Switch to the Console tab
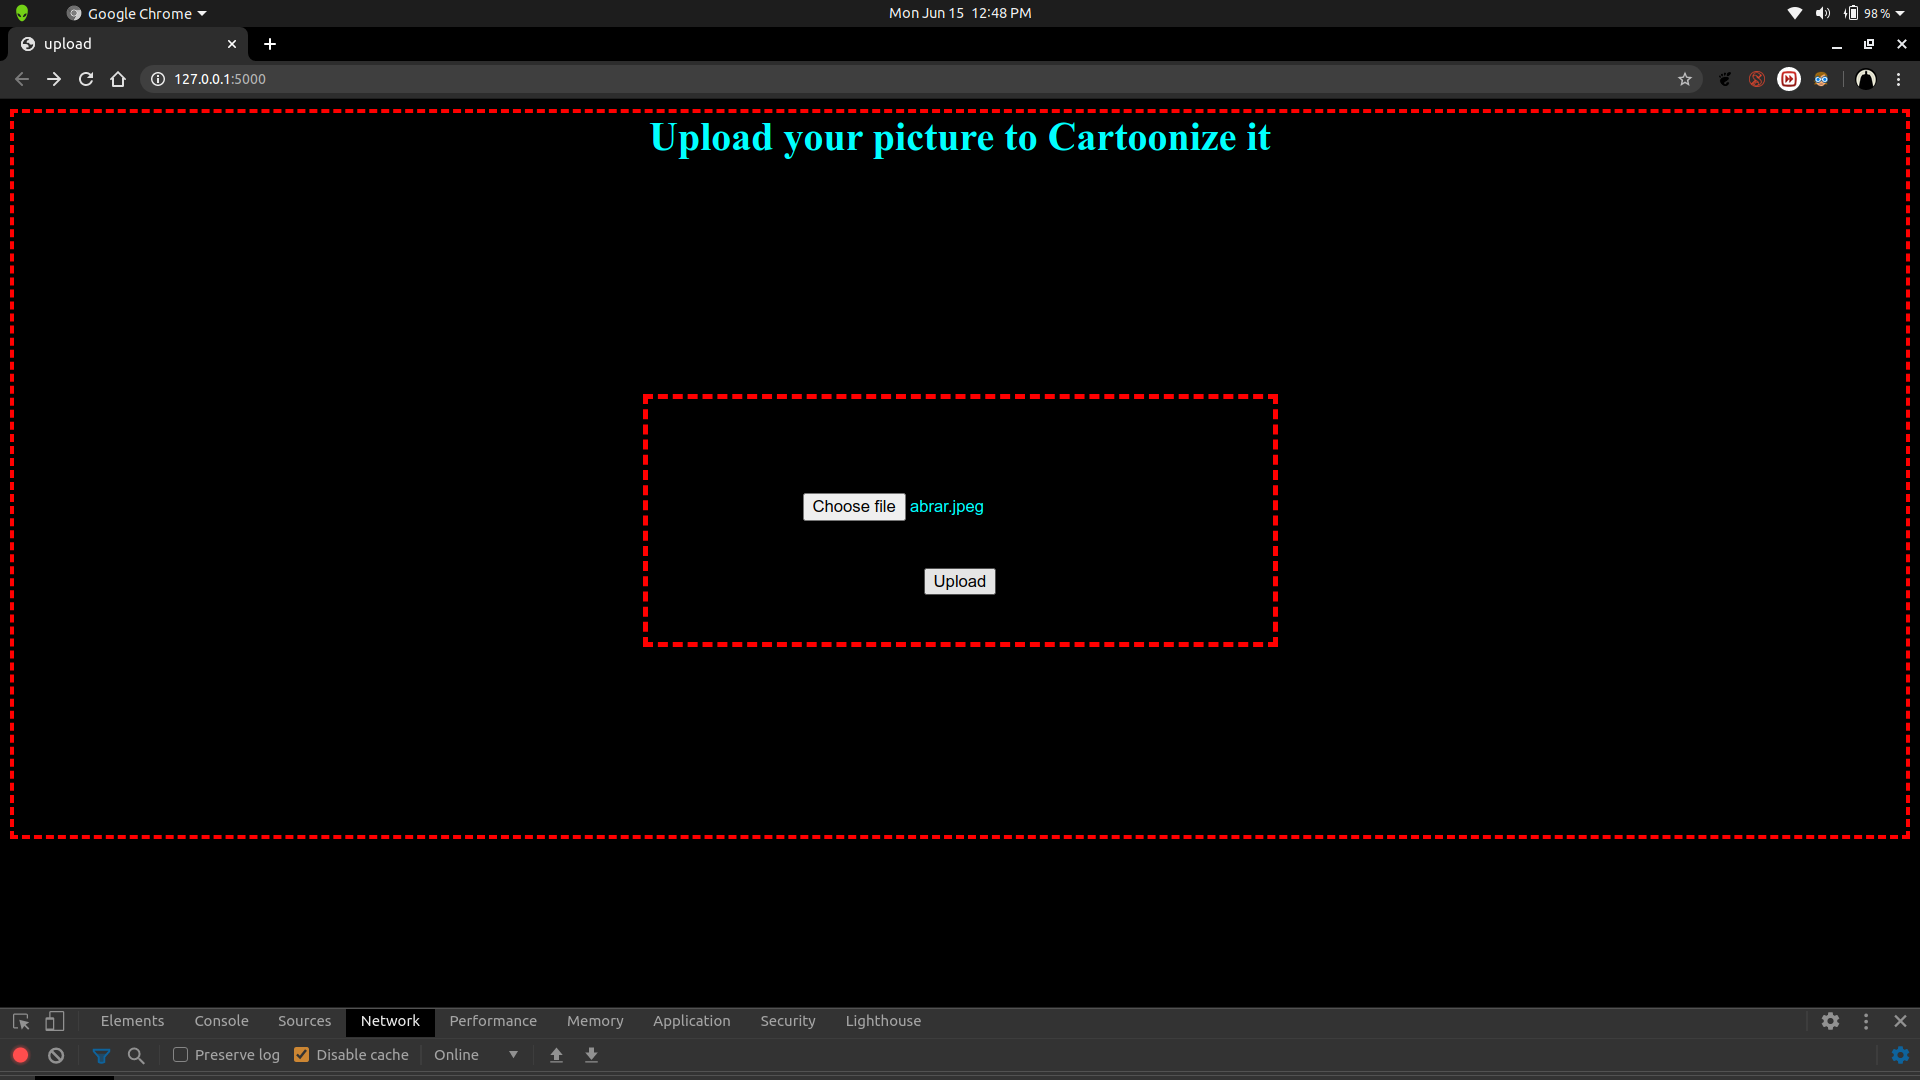1920x1080 pixels. 221,1021
